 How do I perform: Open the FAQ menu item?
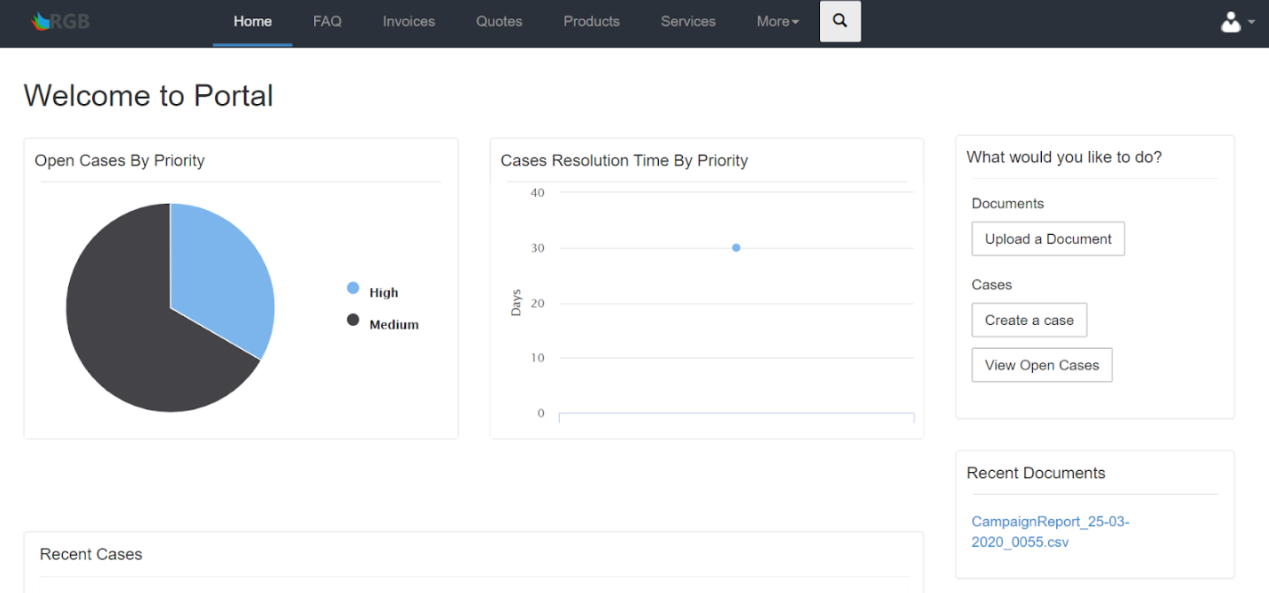(x=327, y=21)
